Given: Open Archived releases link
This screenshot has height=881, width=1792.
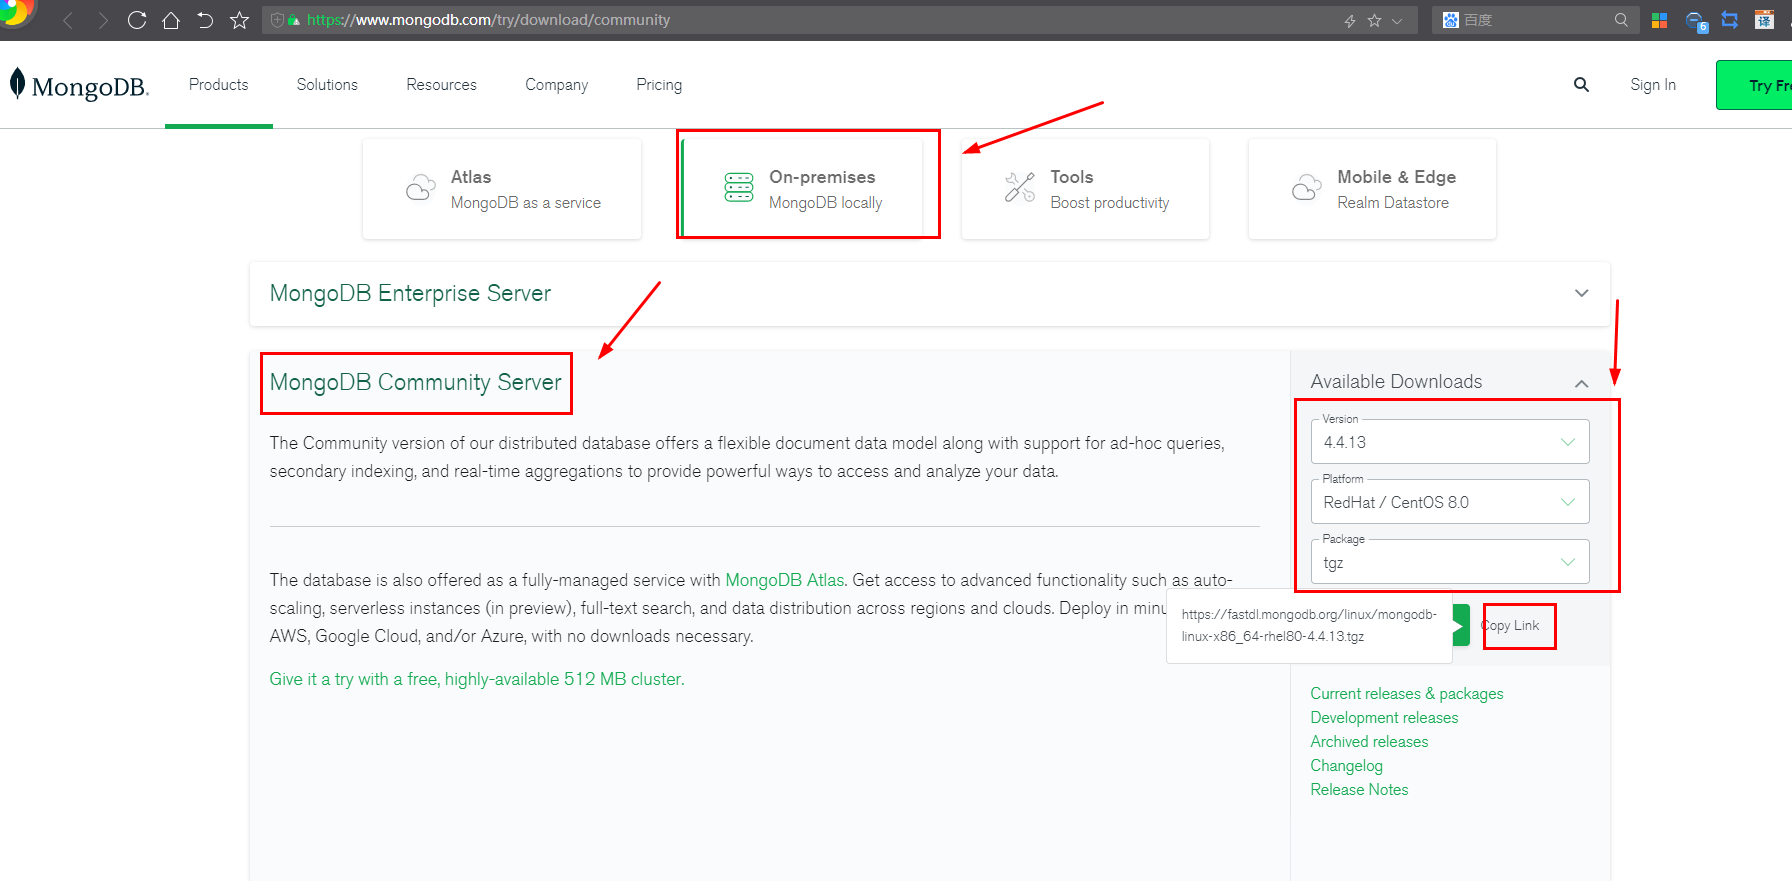Looking at the screenshot, I should pos(1369,742).
